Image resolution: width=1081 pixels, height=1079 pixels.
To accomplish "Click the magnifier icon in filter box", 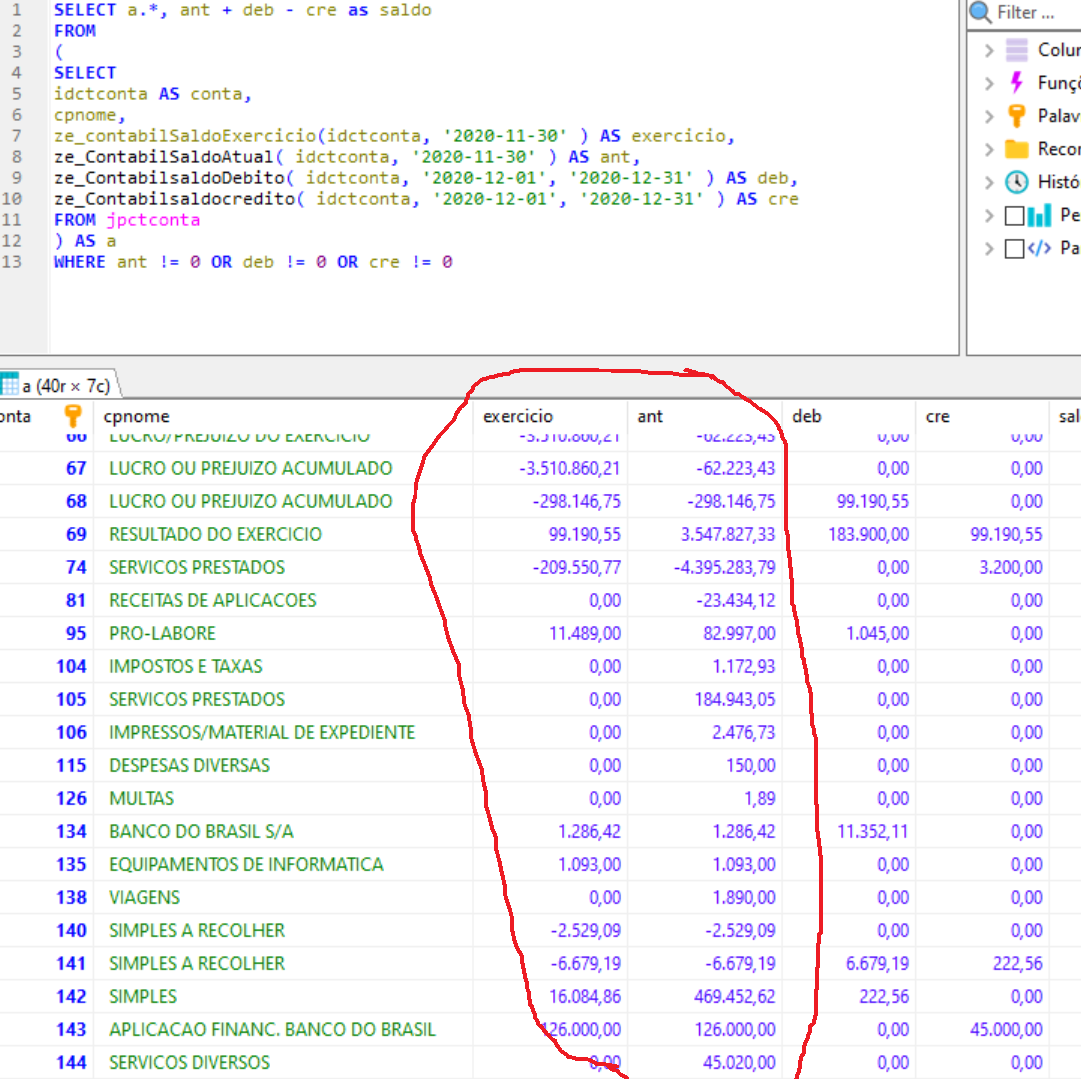I will (x=981, y=13).
